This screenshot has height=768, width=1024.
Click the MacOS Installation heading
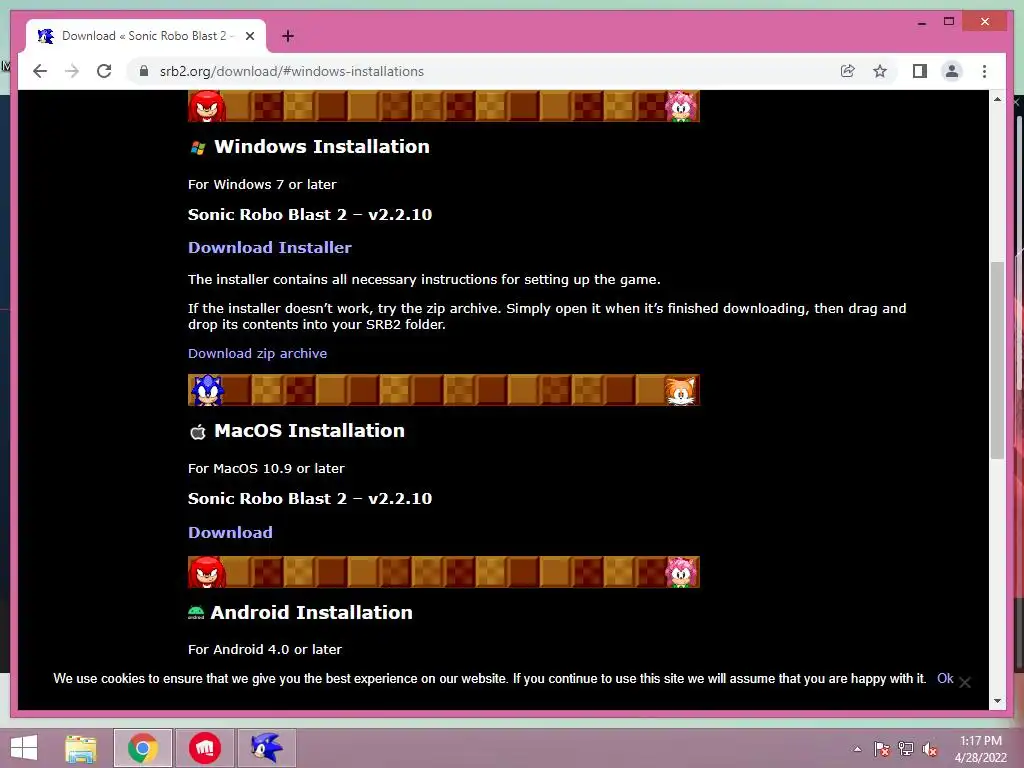click(310, 430)
